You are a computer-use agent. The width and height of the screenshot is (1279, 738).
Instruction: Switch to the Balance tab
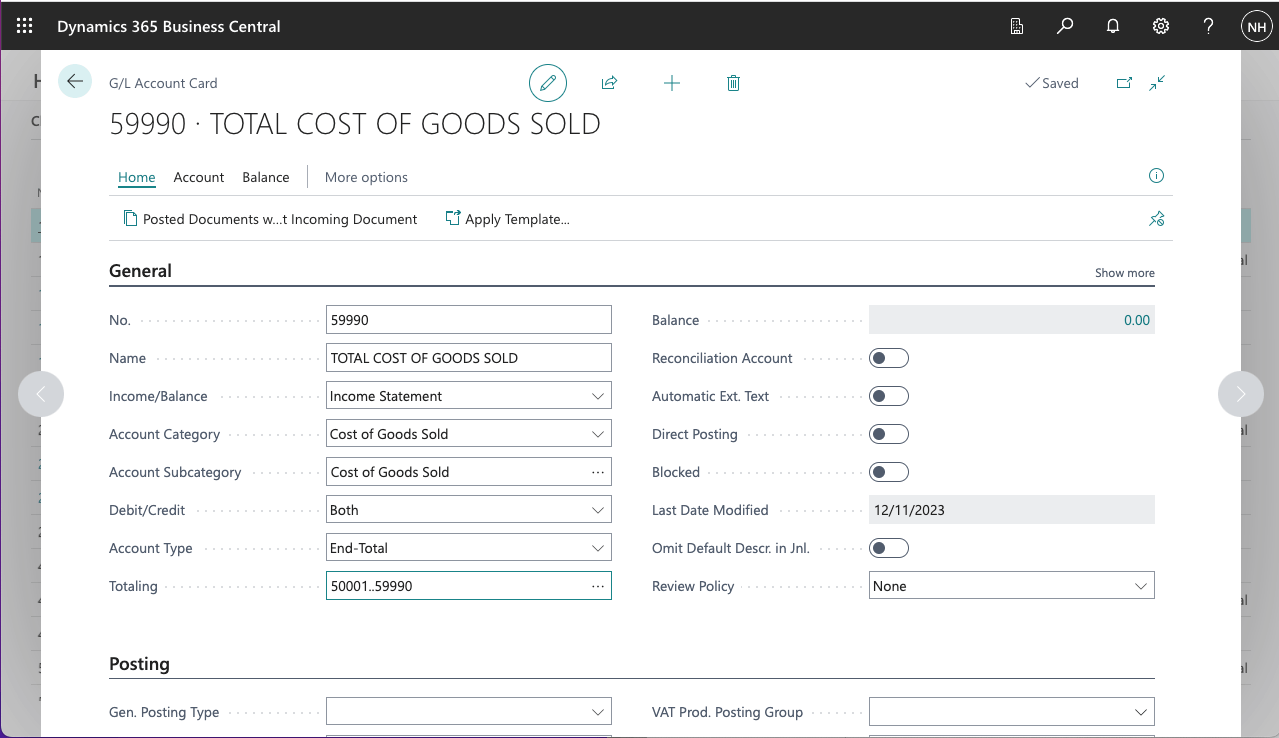265,177
